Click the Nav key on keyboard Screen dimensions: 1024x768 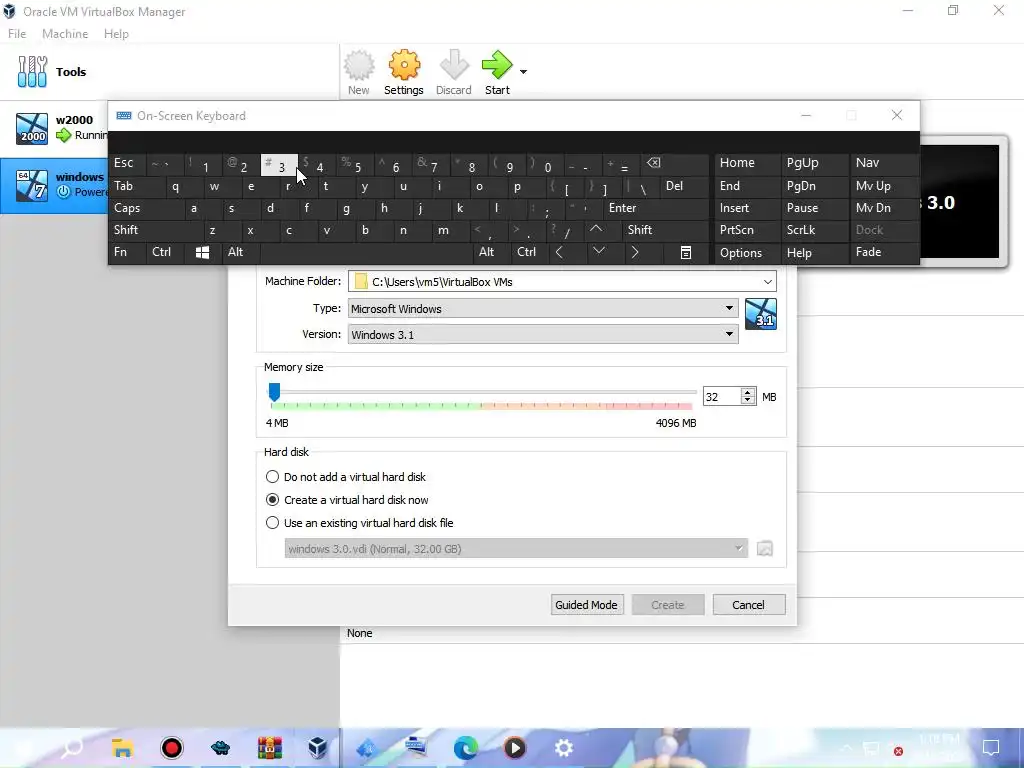(884, 163)
